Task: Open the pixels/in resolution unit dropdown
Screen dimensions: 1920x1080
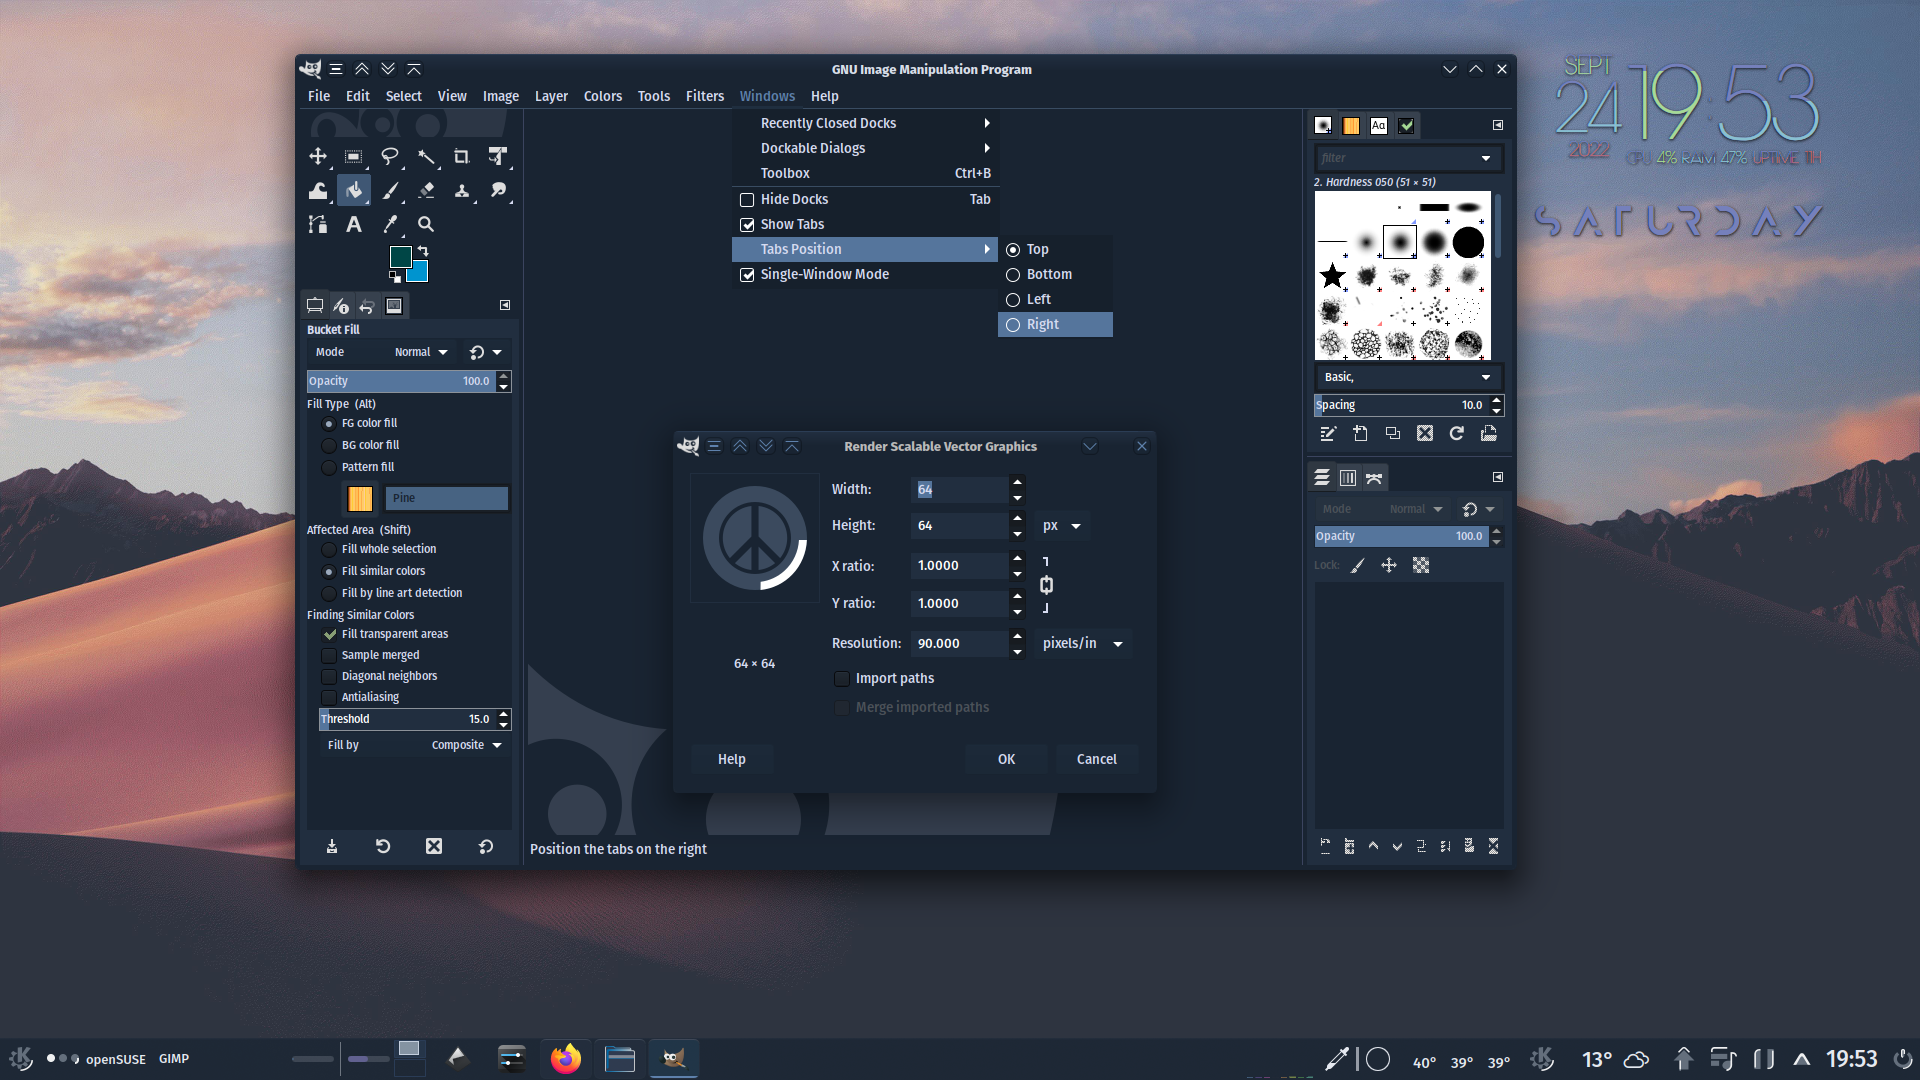Action: tap(1083, 643)
